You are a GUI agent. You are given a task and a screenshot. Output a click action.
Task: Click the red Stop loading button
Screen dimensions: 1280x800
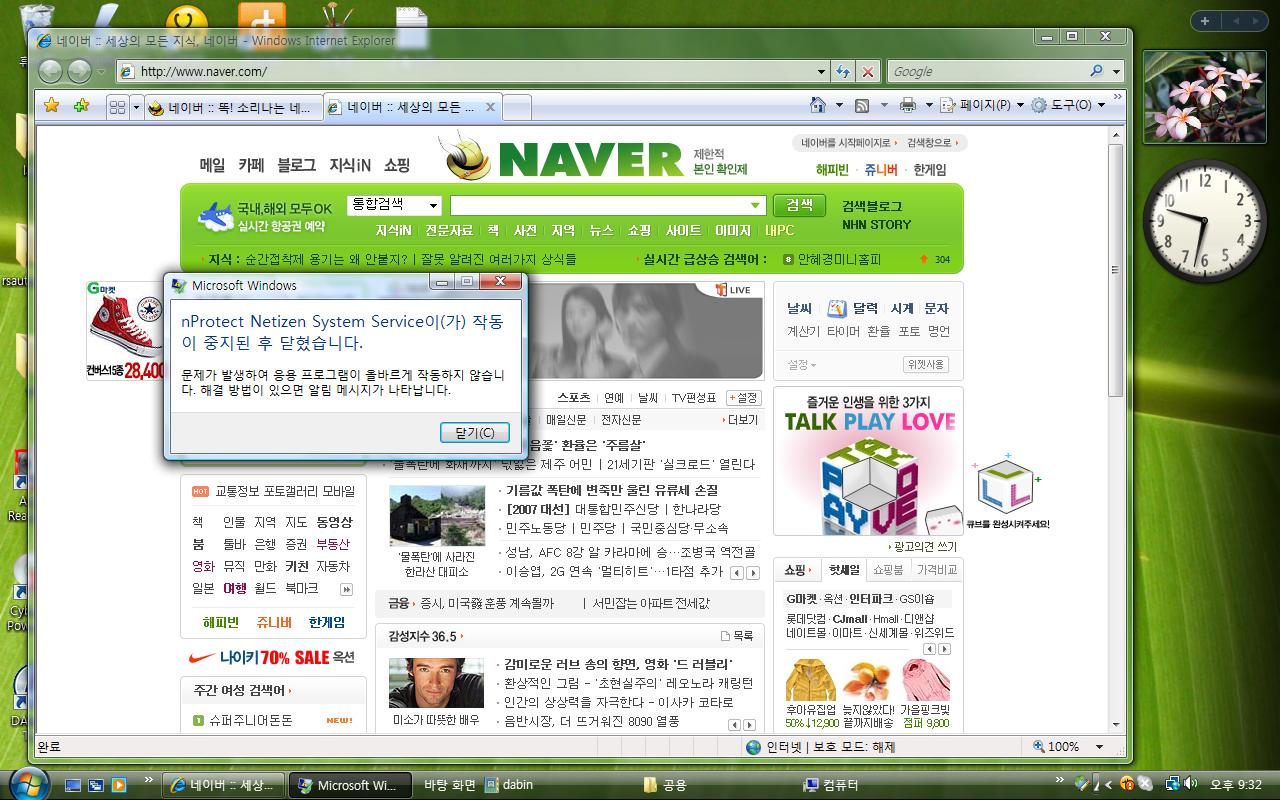(x=867, y=71)
